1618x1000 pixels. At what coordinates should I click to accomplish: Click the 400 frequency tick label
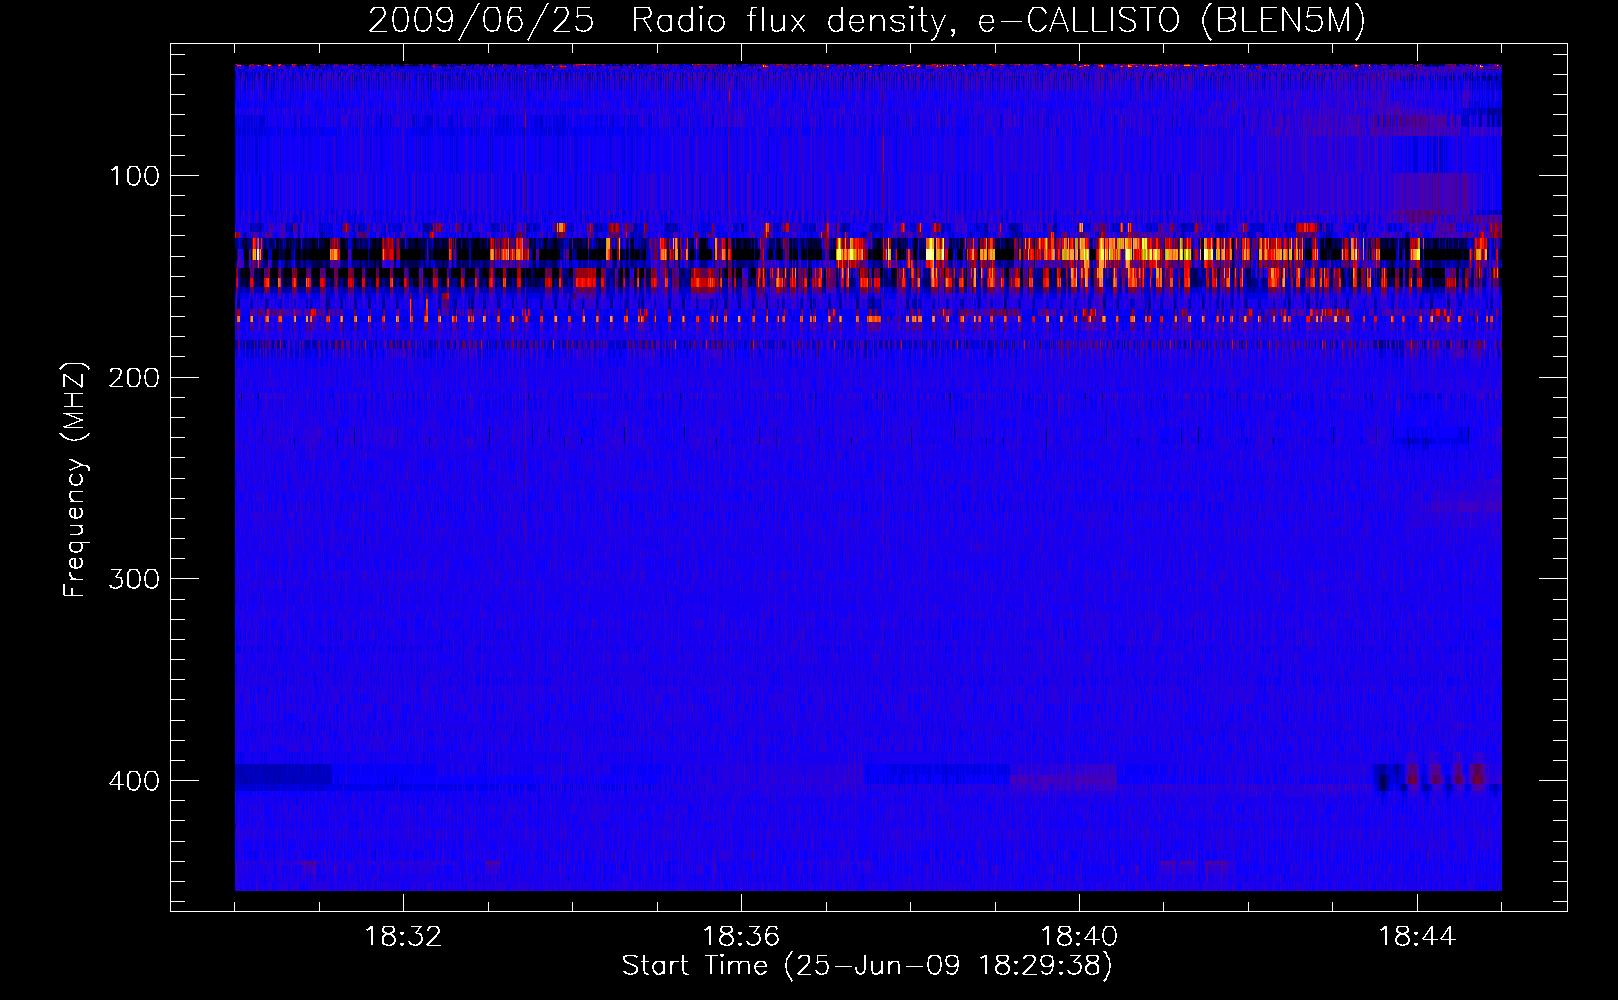[x=134, y=781]
